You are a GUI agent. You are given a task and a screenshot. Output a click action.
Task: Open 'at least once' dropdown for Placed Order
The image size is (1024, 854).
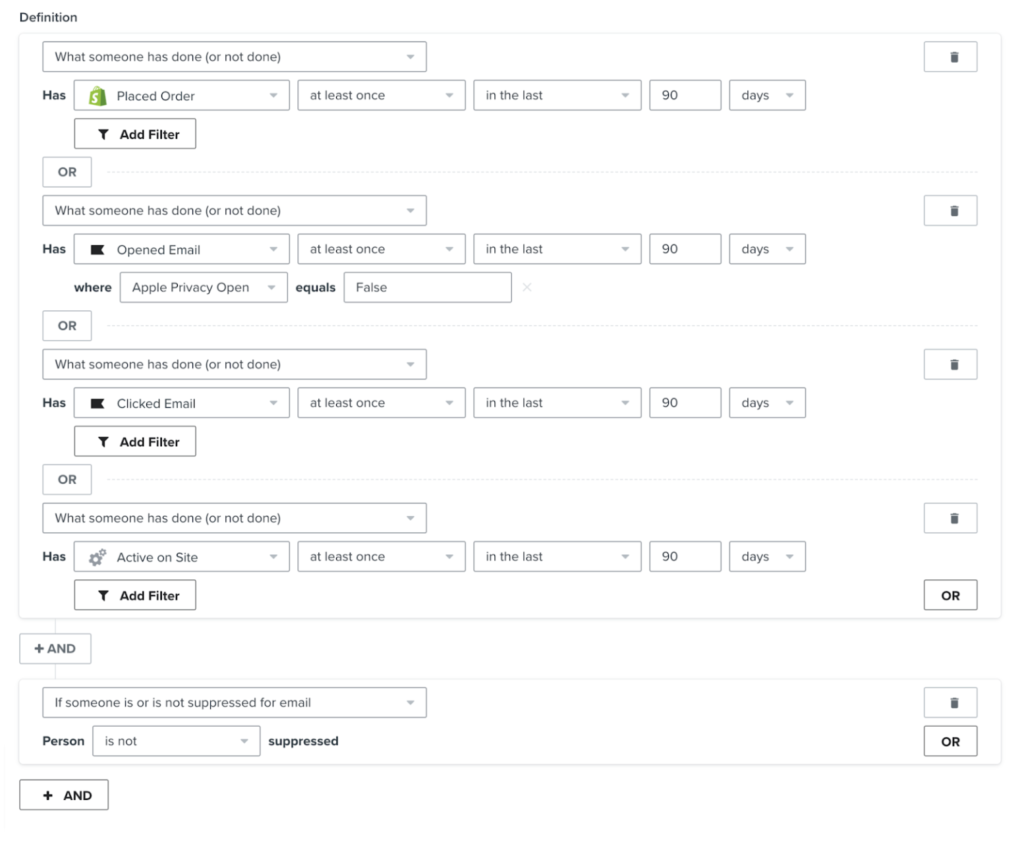tap(381, 95)
